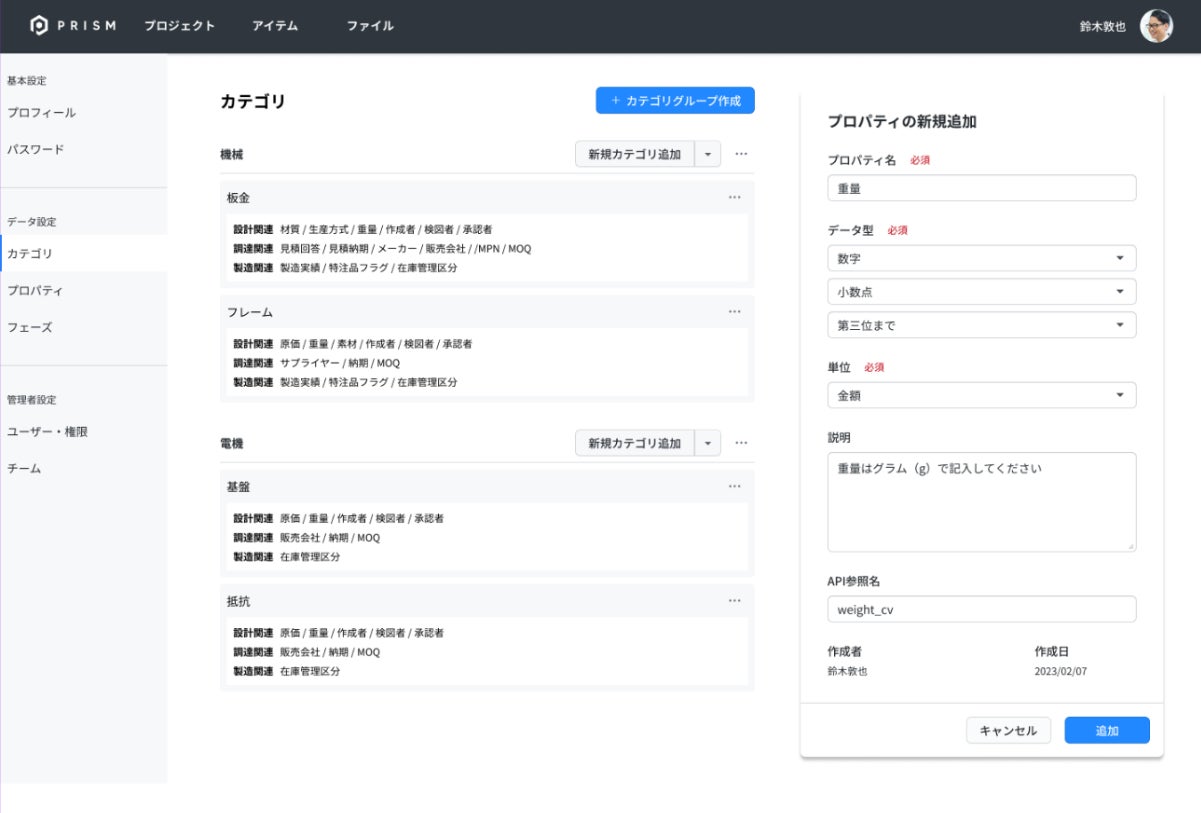The height and width of the screenshot is (813, 1201).
Task: Click the 追加 button
Action: 1107,731
